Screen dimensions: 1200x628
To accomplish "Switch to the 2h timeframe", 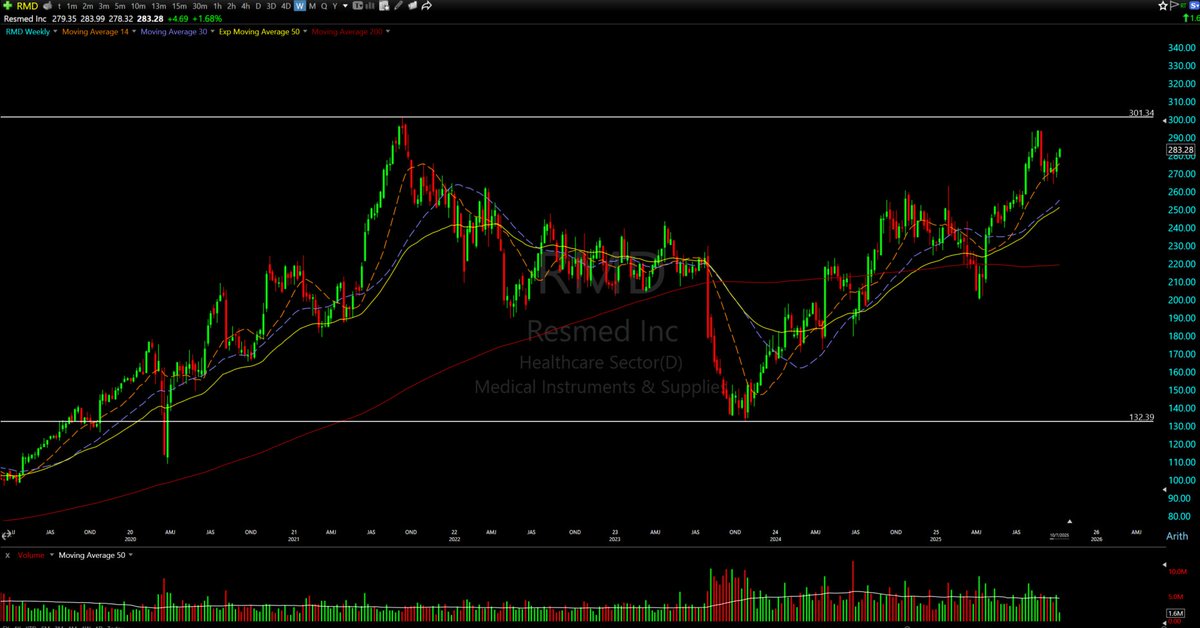I will point(231,6).
